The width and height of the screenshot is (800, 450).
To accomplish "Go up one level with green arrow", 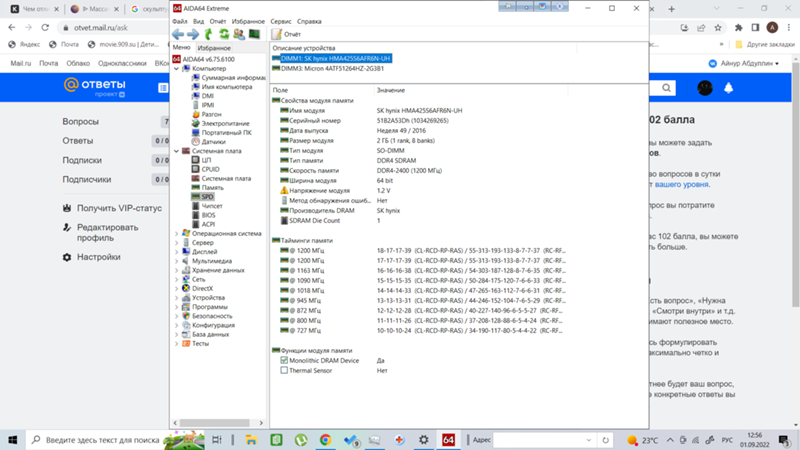I will click(x=208, y=34).
